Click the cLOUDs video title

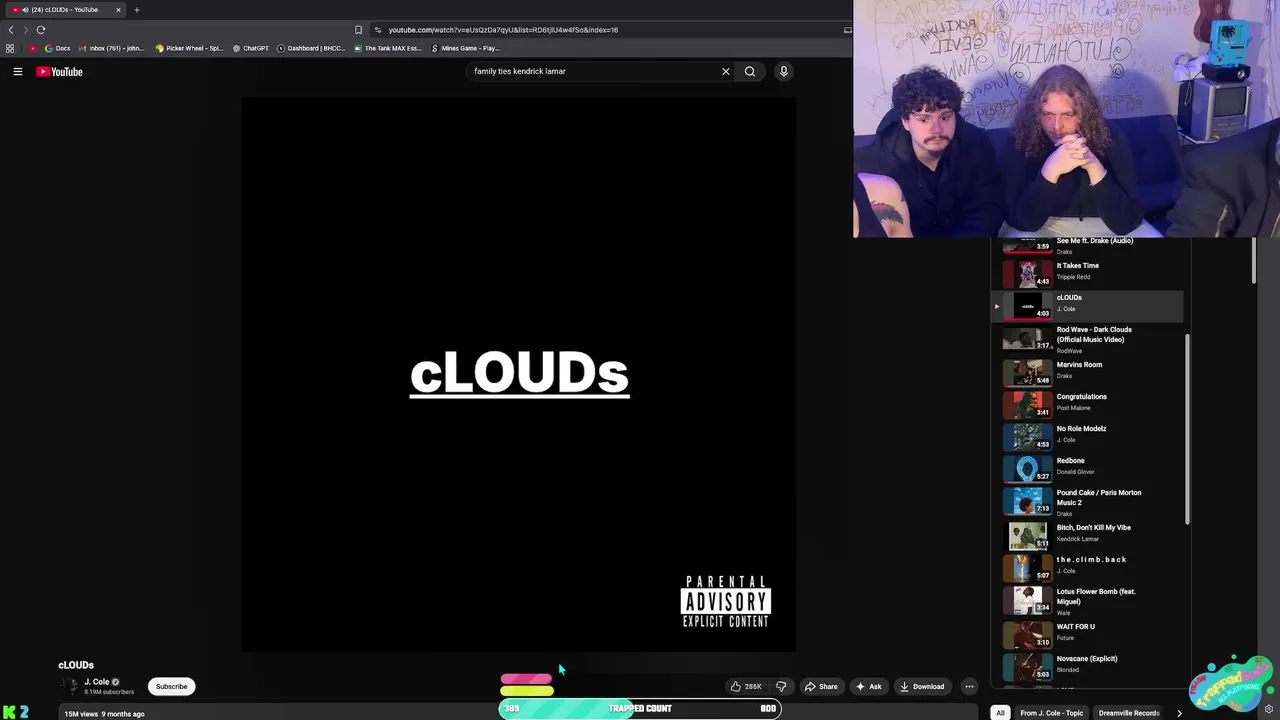pos(76,665)
